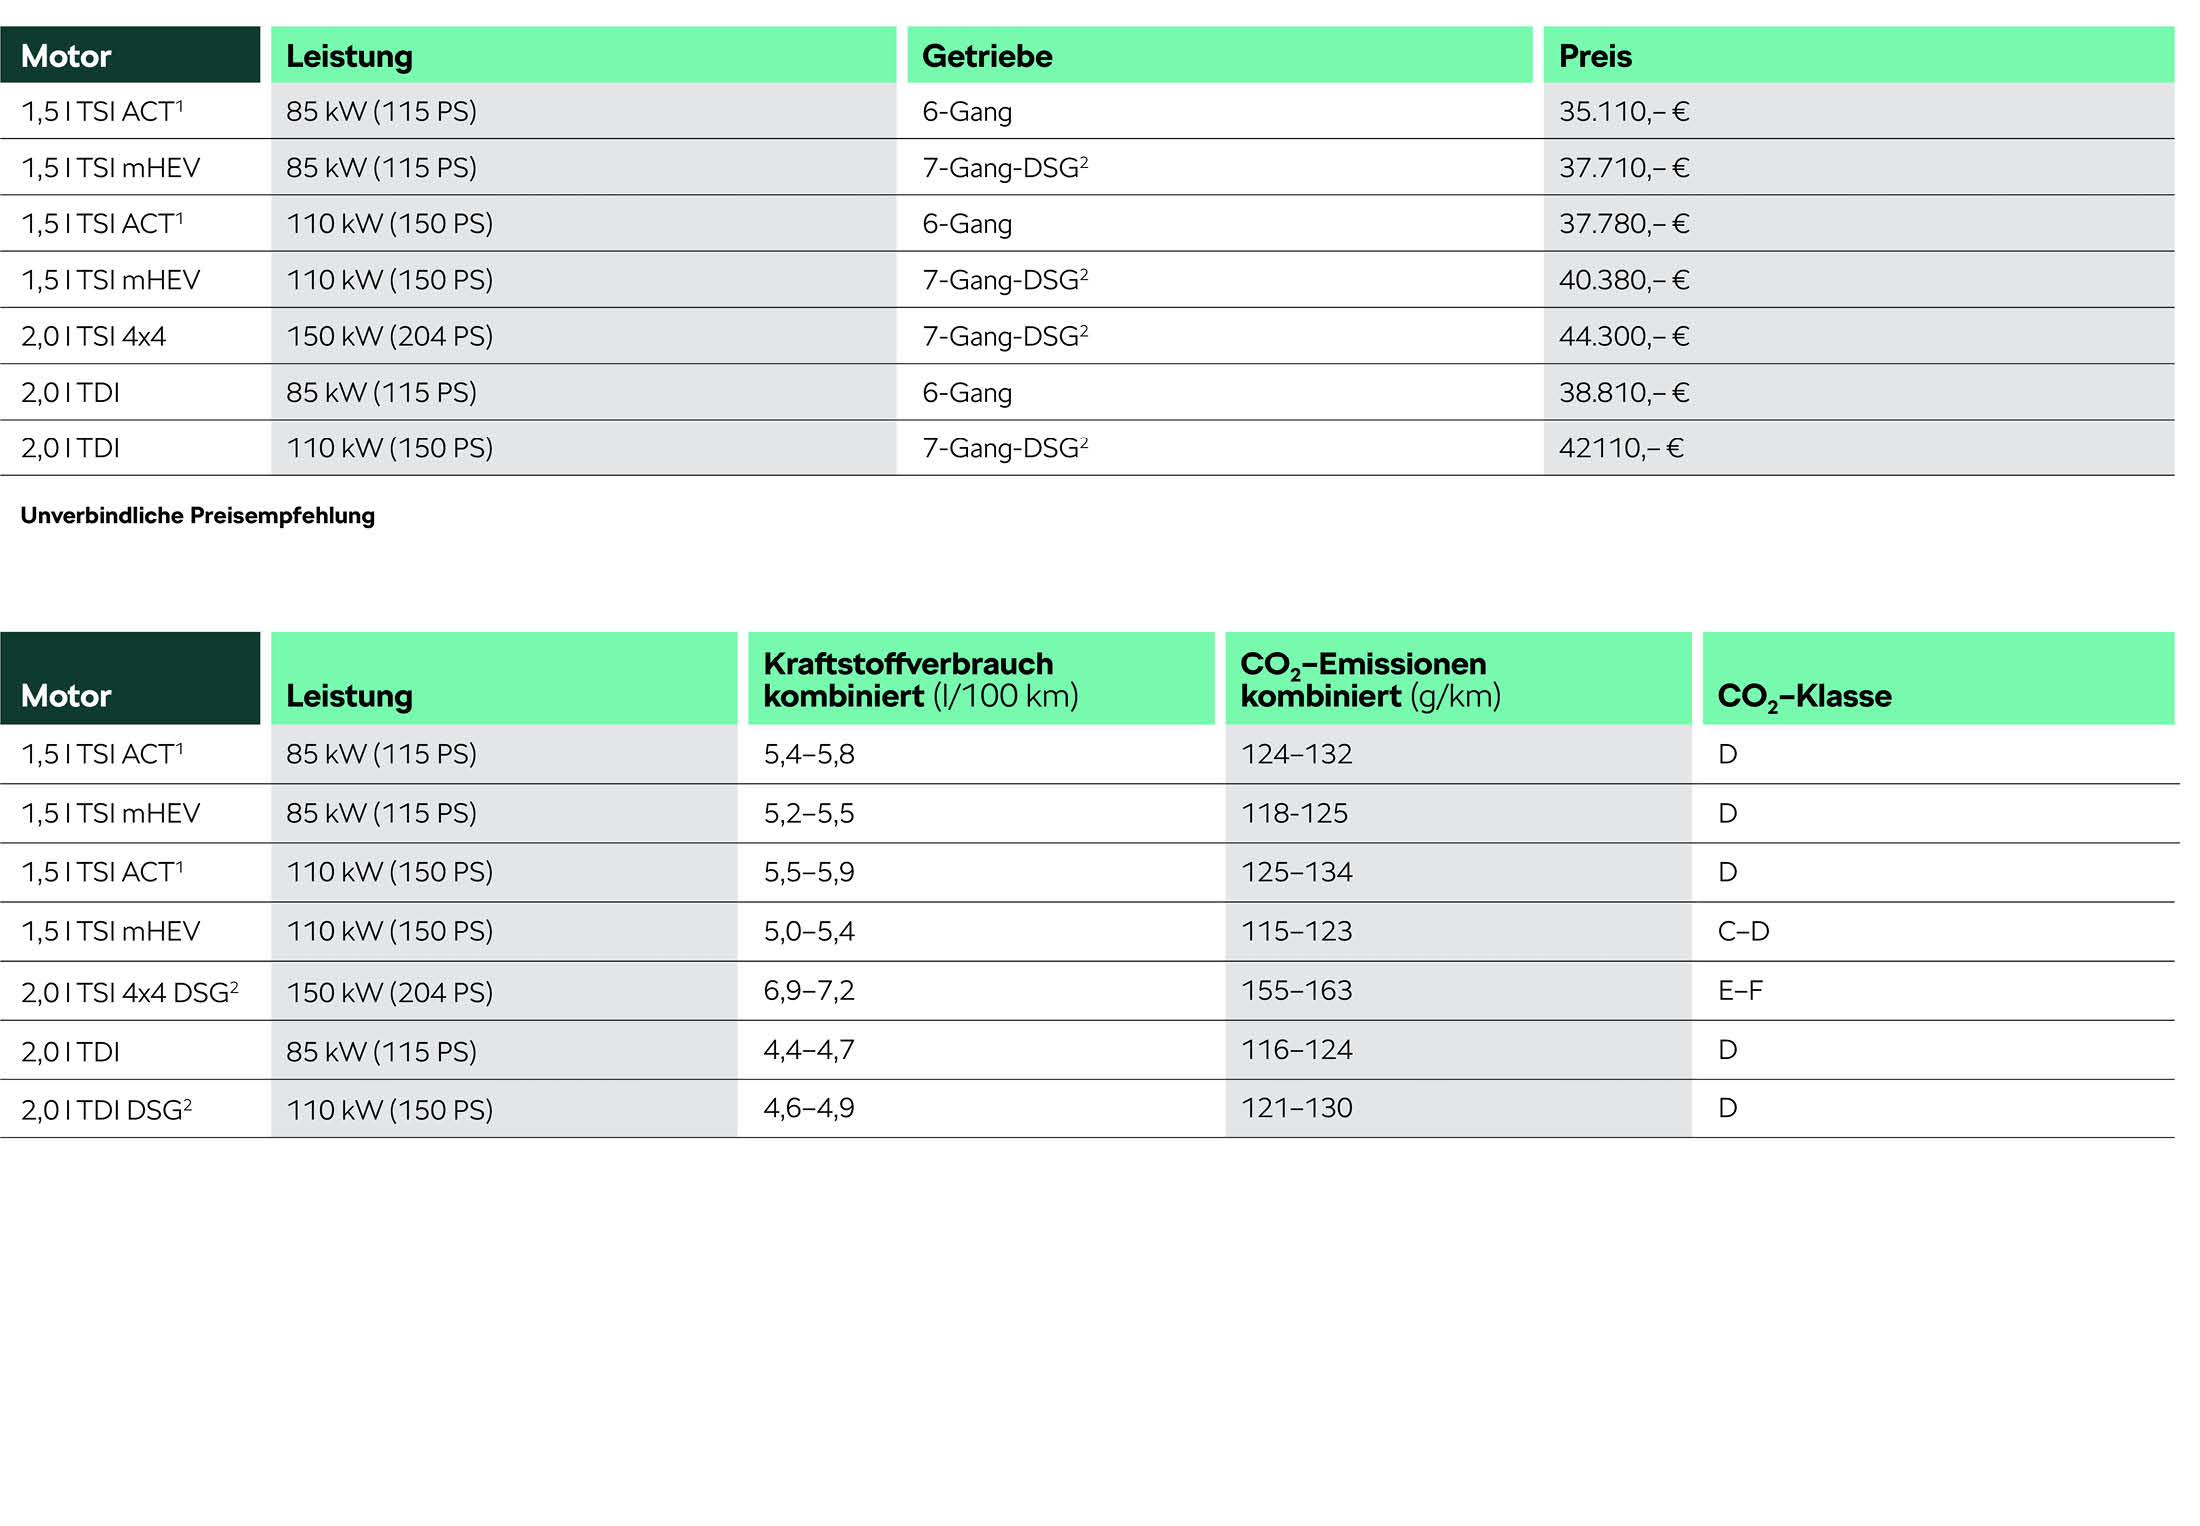Viewport: 2200px width, 1526px height.
Task: Click the emission value 118-125
Action: tap(1294, 813)
